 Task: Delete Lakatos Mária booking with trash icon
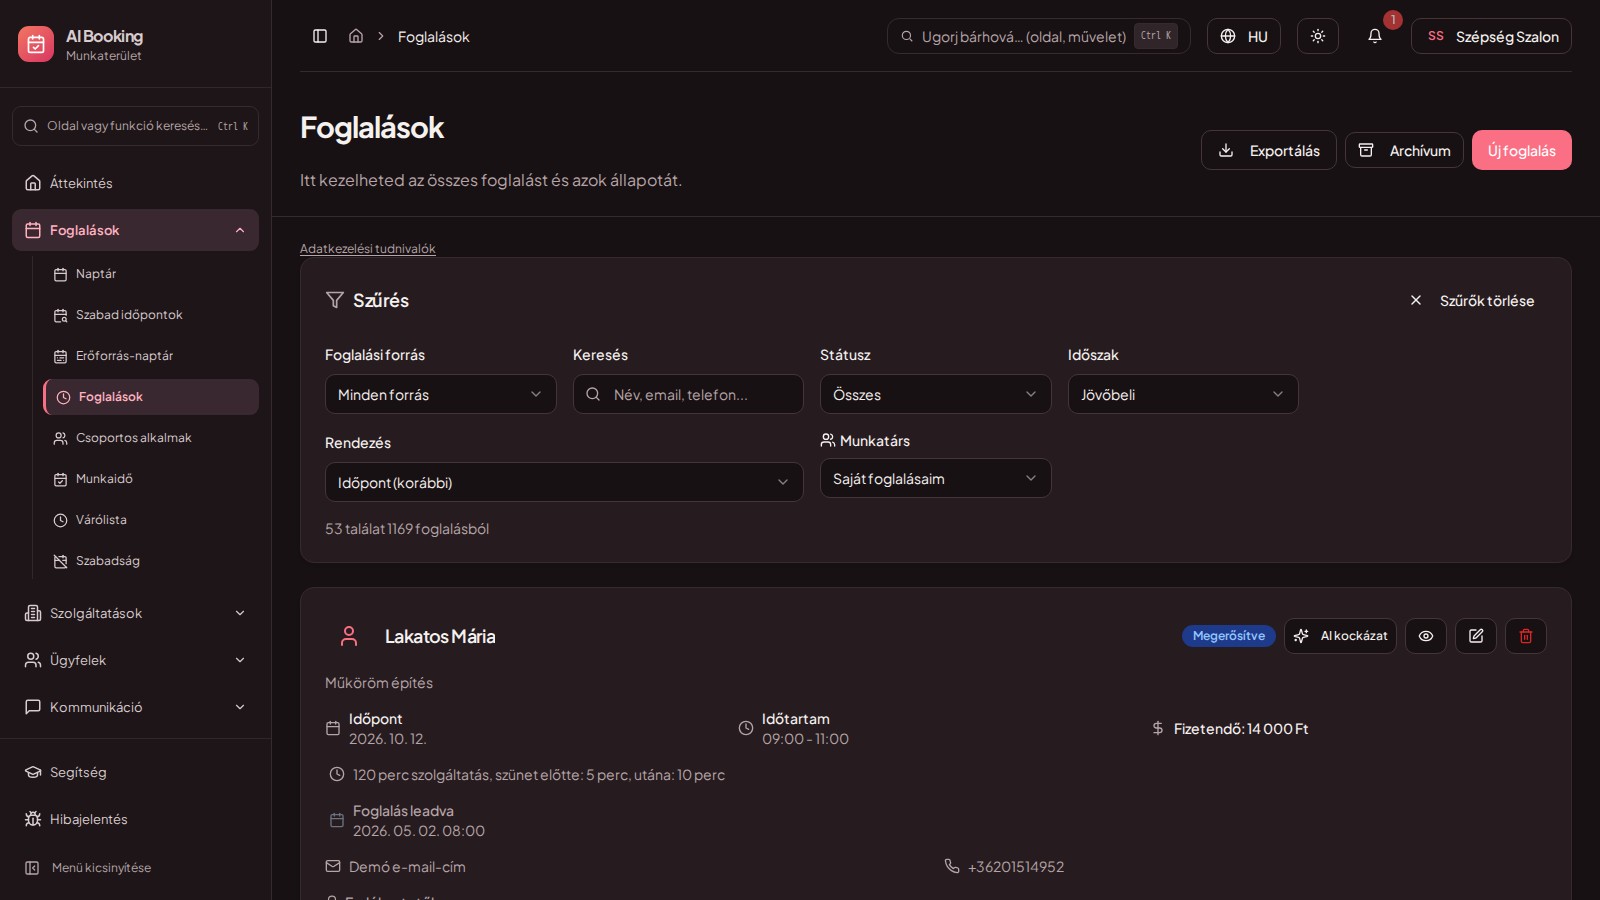[x=1526, y=636]
